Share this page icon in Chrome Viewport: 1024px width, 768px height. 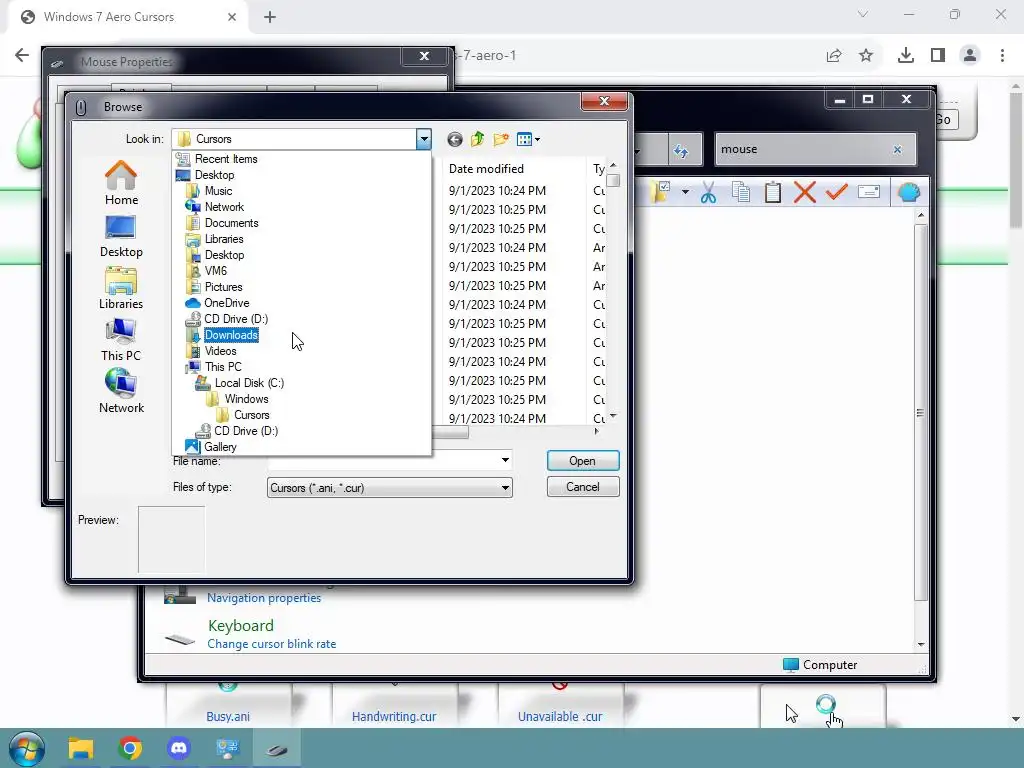coord(834,56)
